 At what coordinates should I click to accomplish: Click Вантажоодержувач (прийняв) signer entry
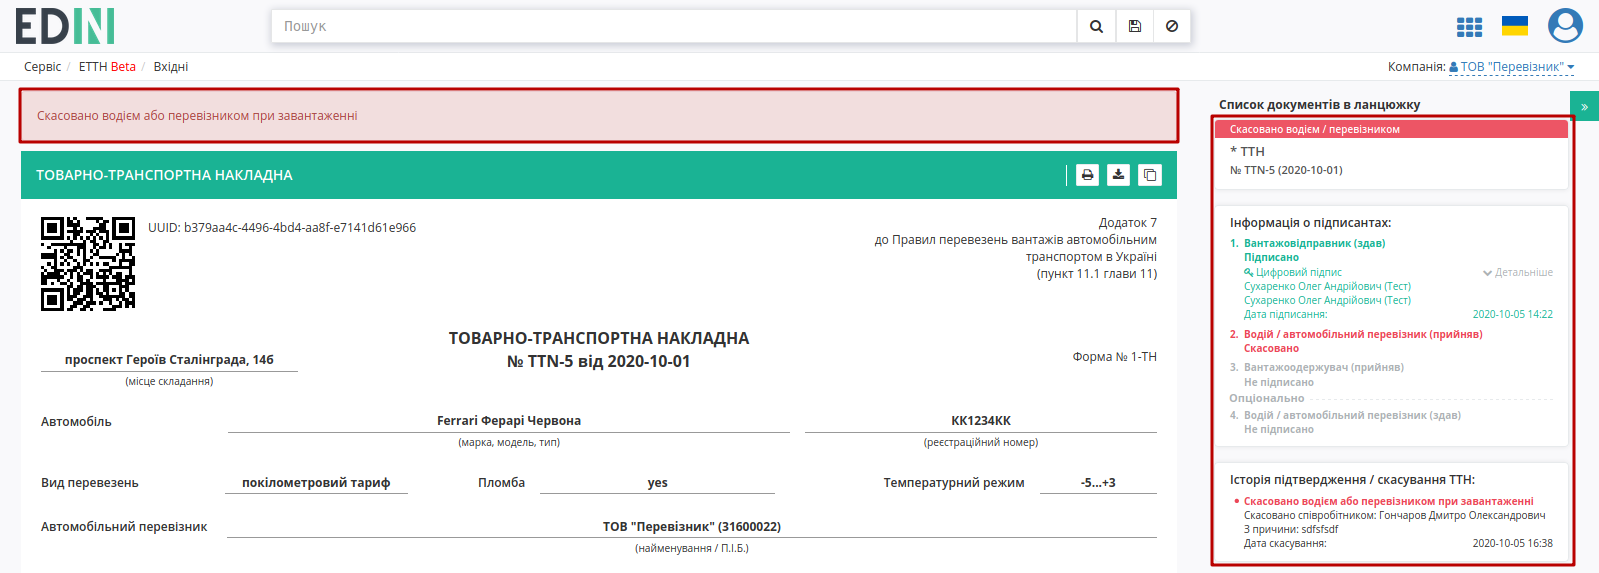[x=1324, y=367]
